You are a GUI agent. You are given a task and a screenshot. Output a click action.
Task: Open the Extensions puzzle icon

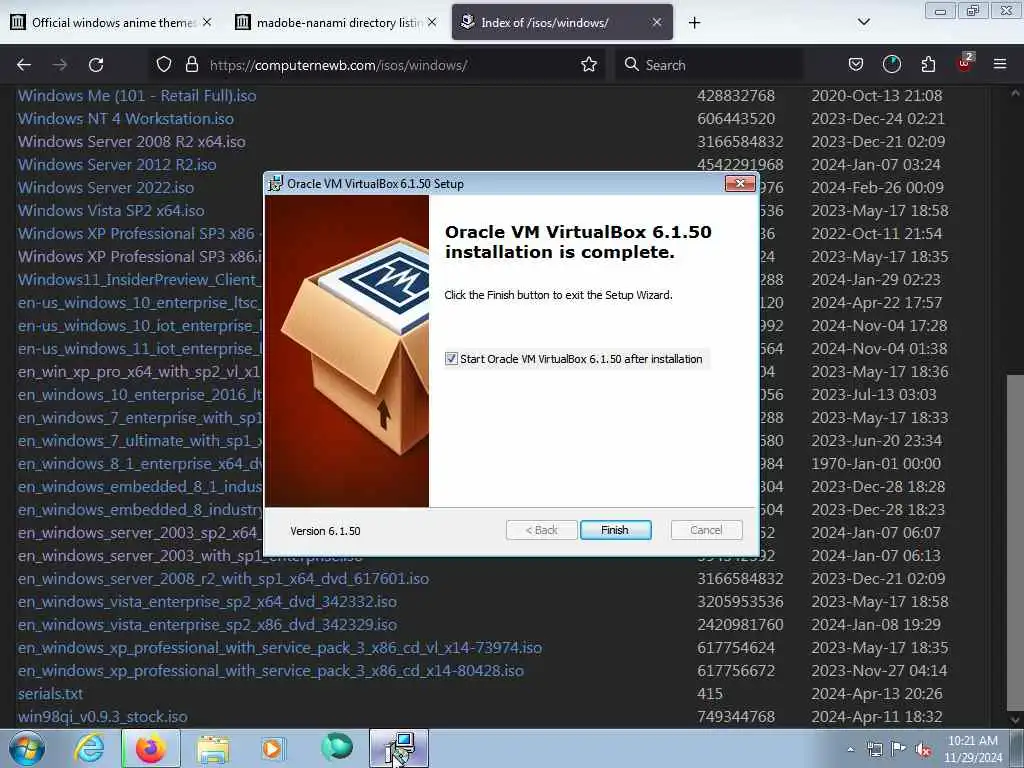[x=928, y=65]
